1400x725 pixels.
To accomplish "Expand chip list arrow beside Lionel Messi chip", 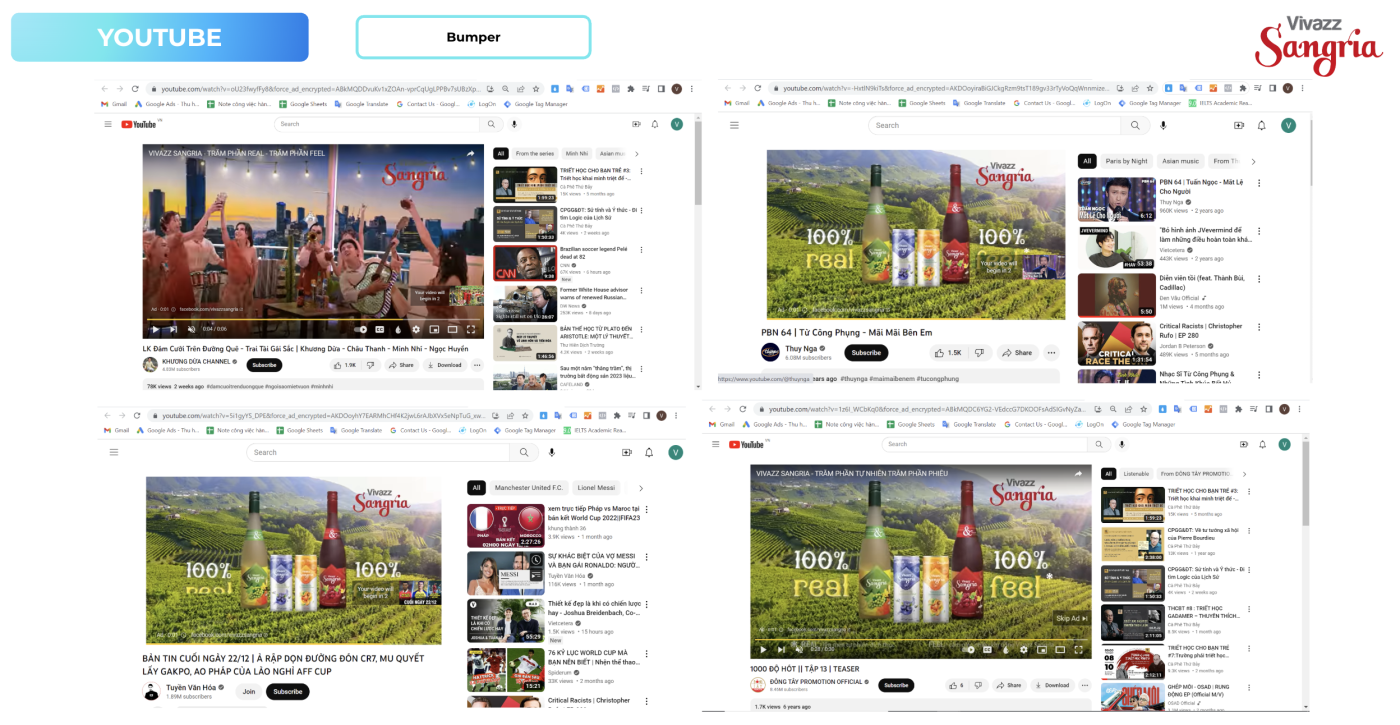I will (642, 488).
